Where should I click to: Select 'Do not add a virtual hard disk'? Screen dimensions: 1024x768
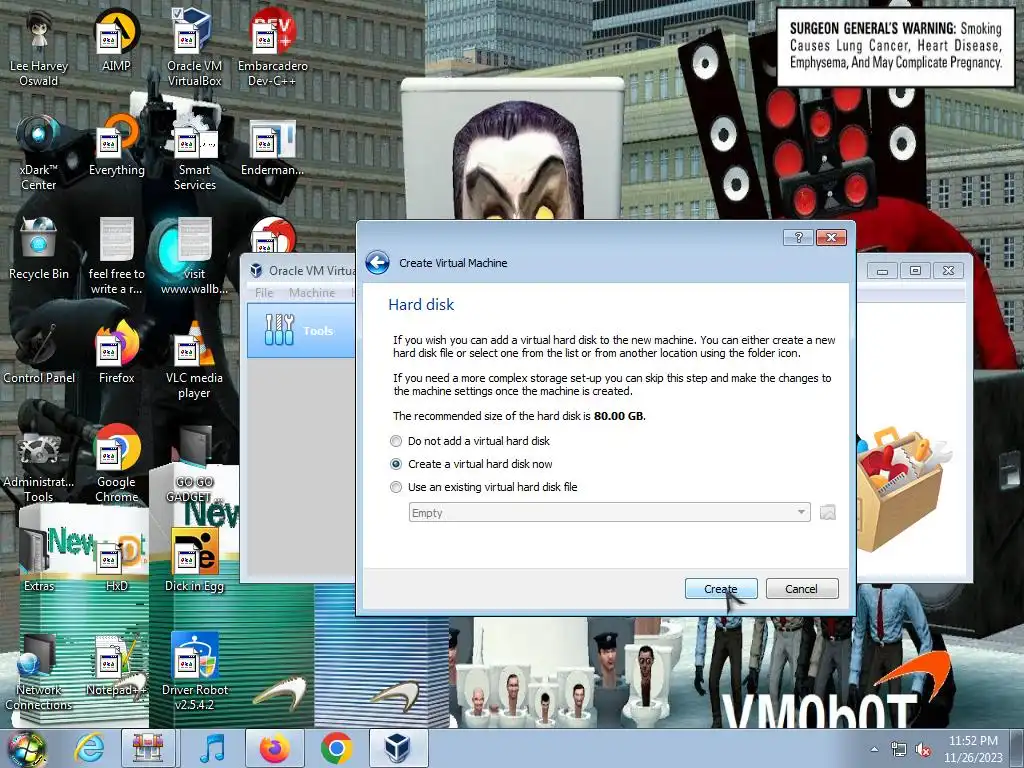[471, 441]
